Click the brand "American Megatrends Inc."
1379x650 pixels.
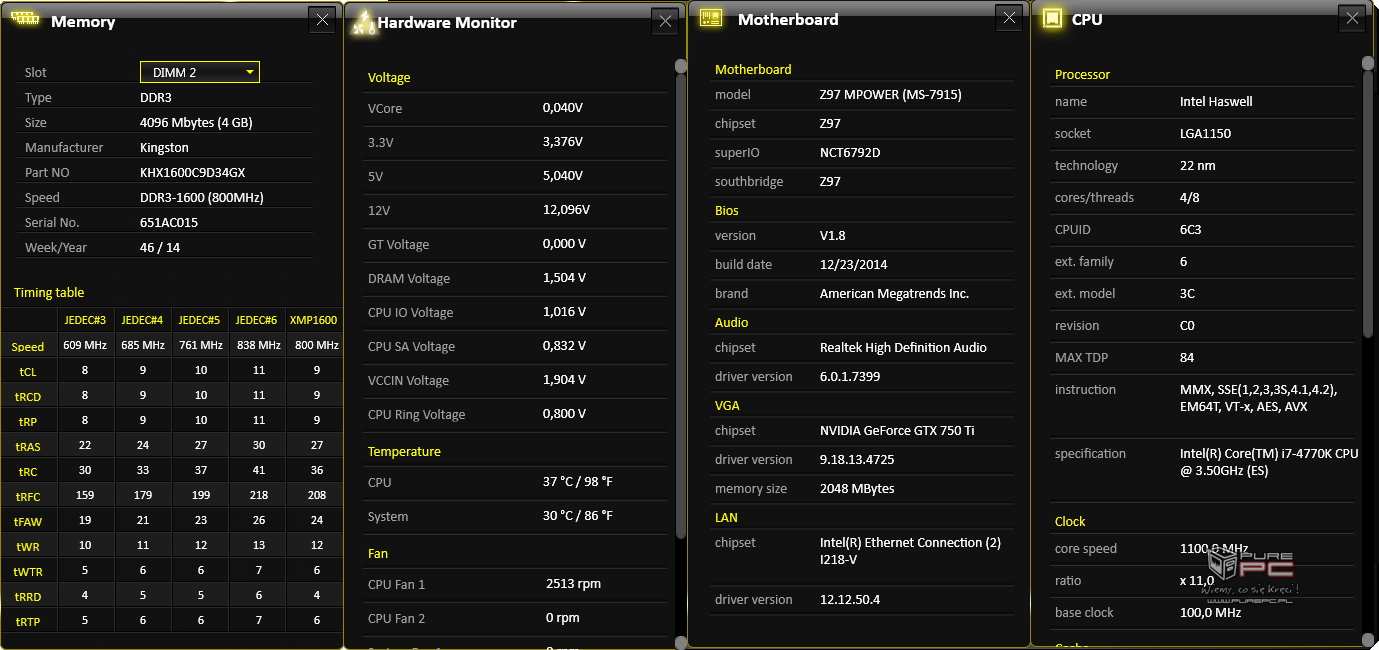(x=895, y=293)
